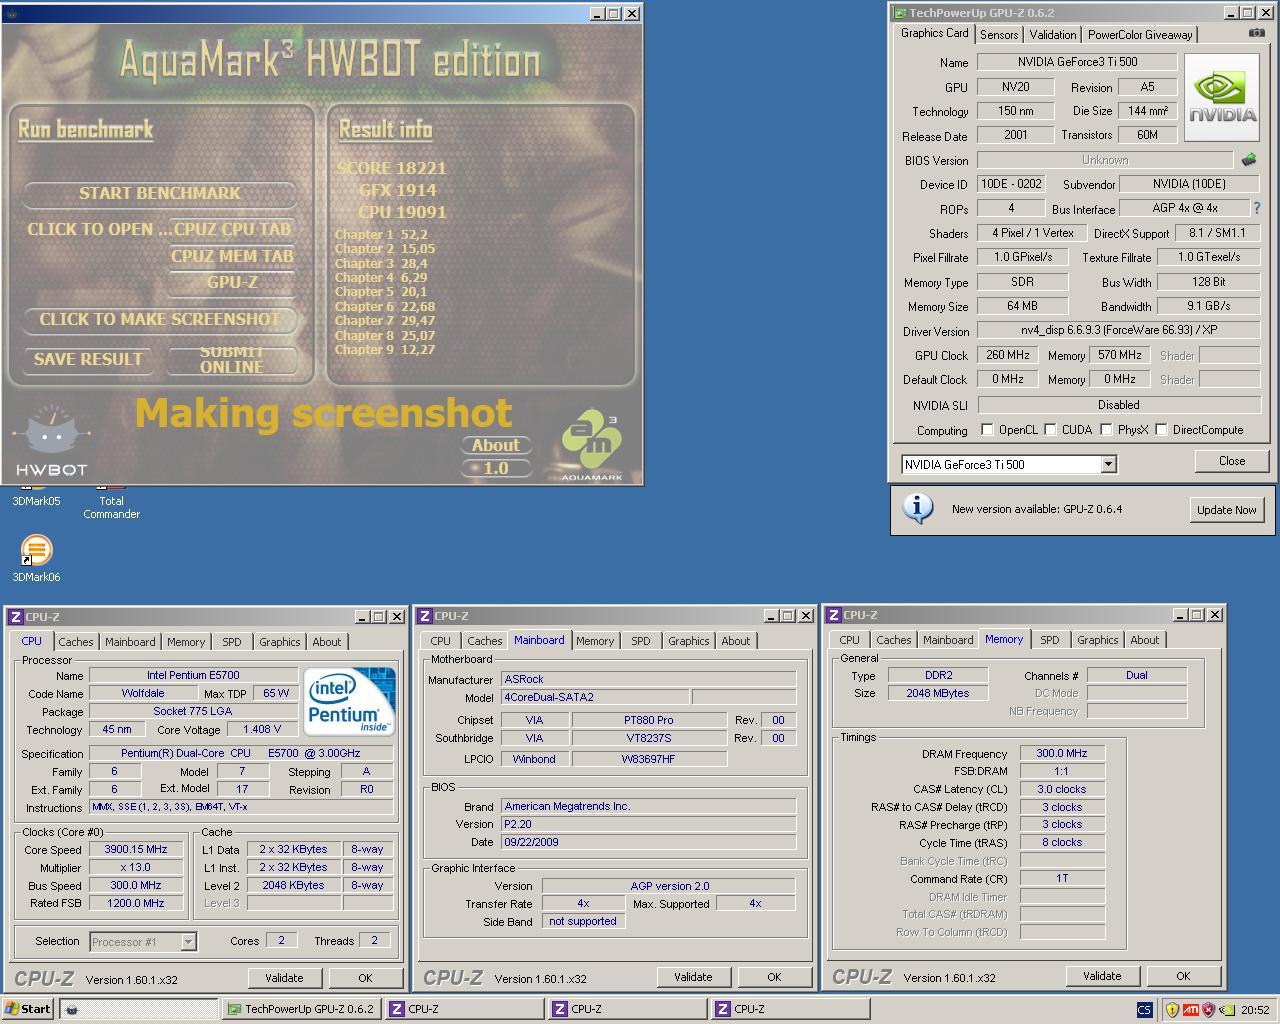Click CPUZ CPU TAB button
The width and height of the screenshot is (1280, 1024).
click(x=232, y=229)
